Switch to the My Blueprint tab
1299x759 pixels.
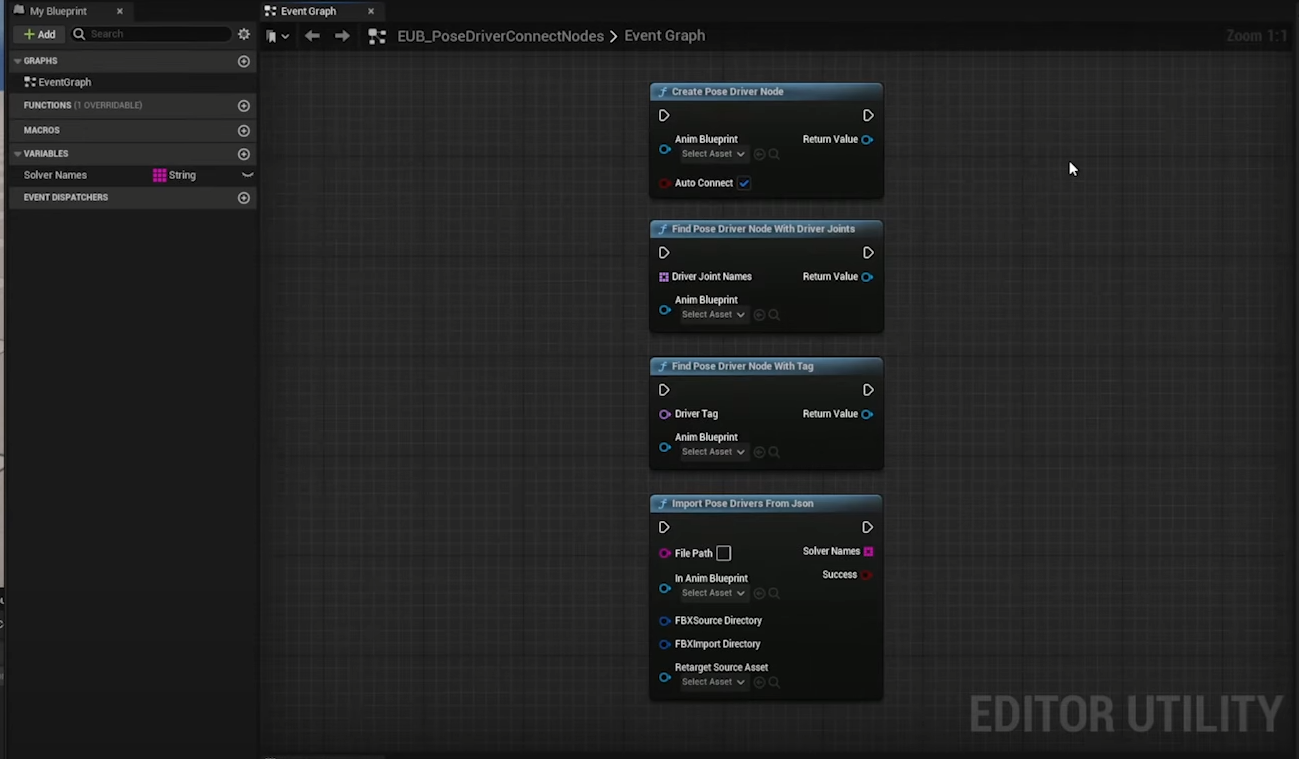pos(58,11)
